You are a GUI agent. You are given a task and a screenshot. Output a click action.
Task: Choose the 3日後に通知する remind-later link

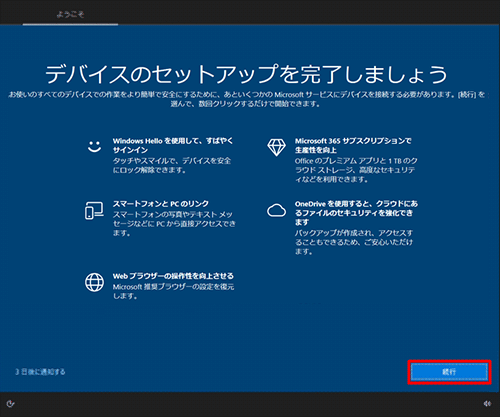pos(40,372)
